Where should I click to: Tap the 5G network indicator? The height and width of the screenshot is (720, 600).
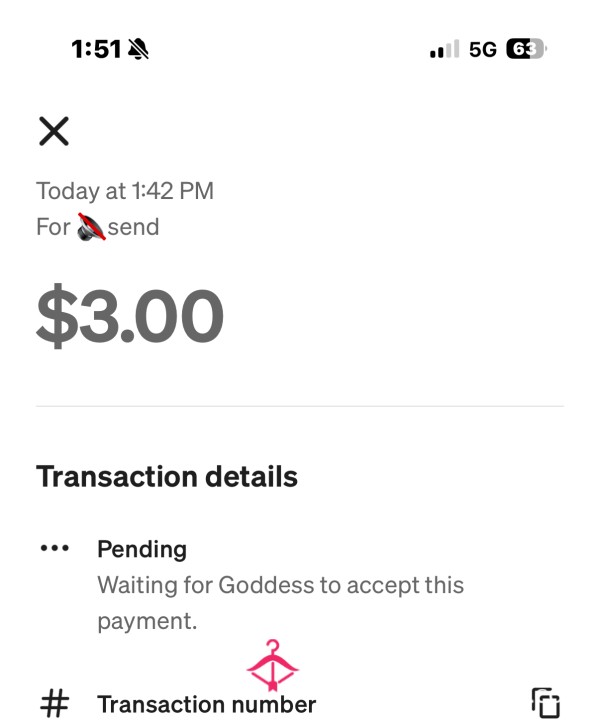pos(482,49)
